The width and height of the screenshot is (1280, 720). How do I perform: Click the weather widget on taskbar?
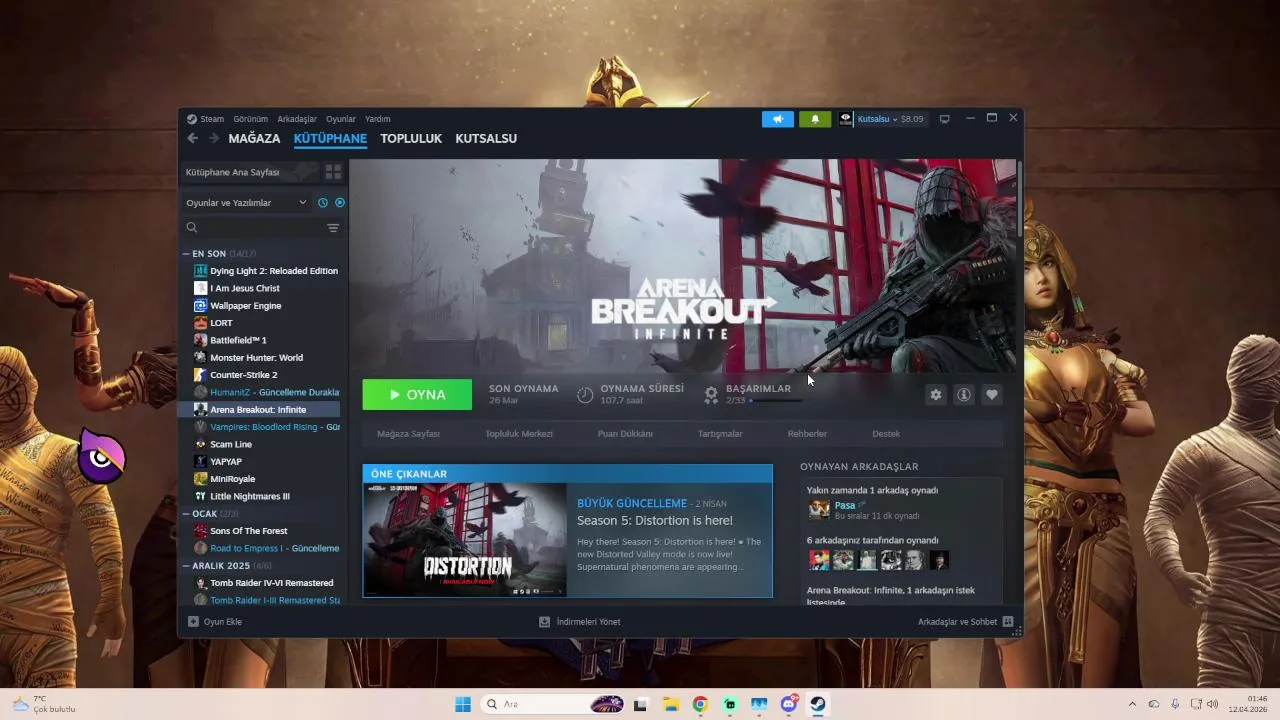pyautogui.click(x=45, y=704)
